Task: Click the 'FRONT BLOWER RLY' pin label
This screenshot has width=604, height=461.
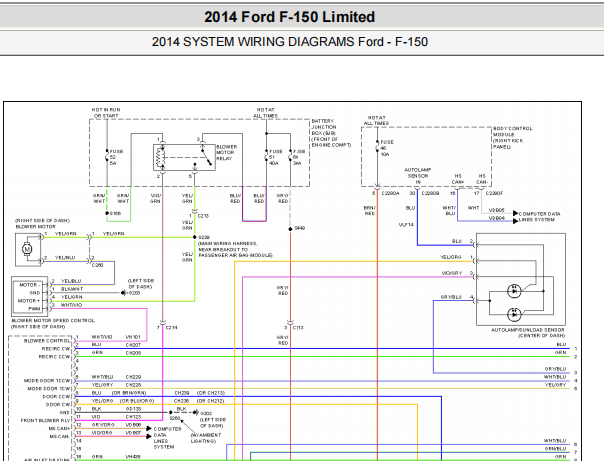Action: [45, 420]
